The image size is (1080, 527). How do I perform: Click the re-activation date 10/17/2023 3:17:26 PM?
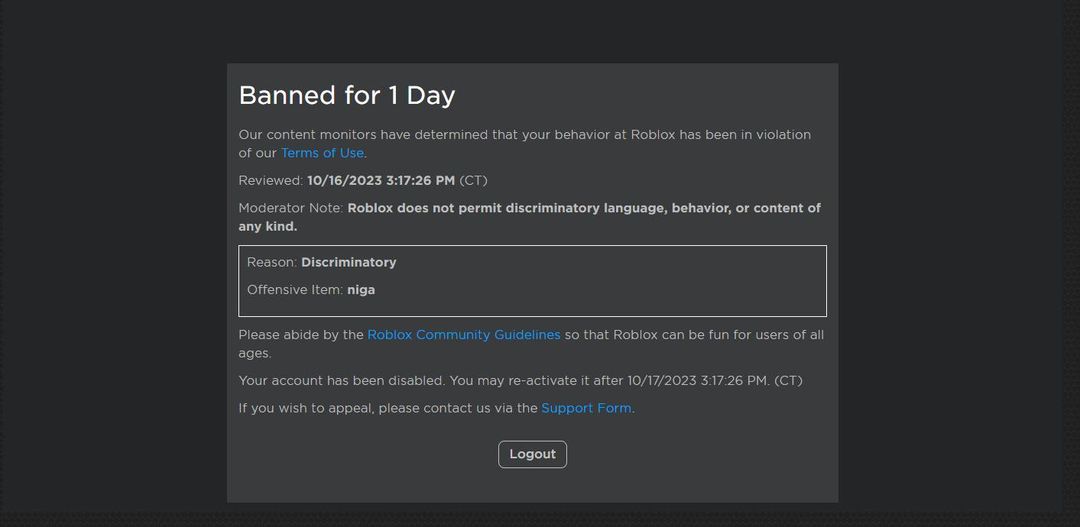698,381
